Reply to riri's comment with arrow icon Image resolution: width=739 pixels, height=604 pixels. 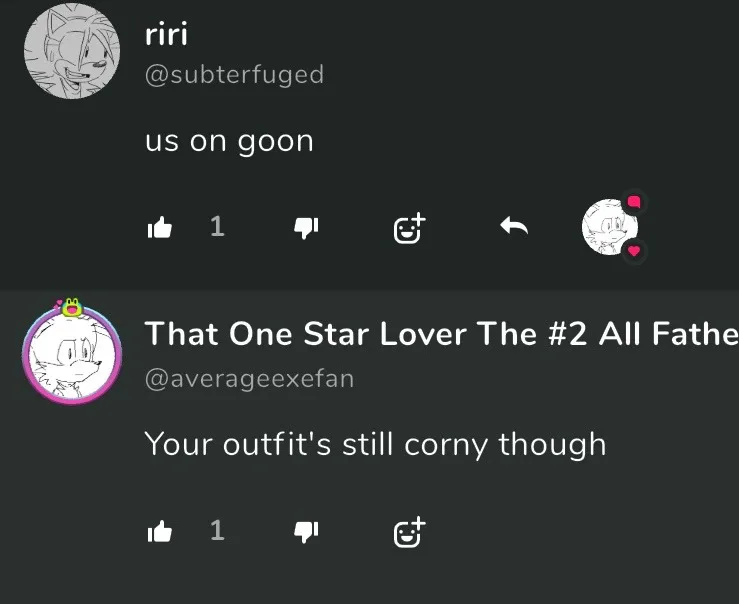(x=514, y=226)
